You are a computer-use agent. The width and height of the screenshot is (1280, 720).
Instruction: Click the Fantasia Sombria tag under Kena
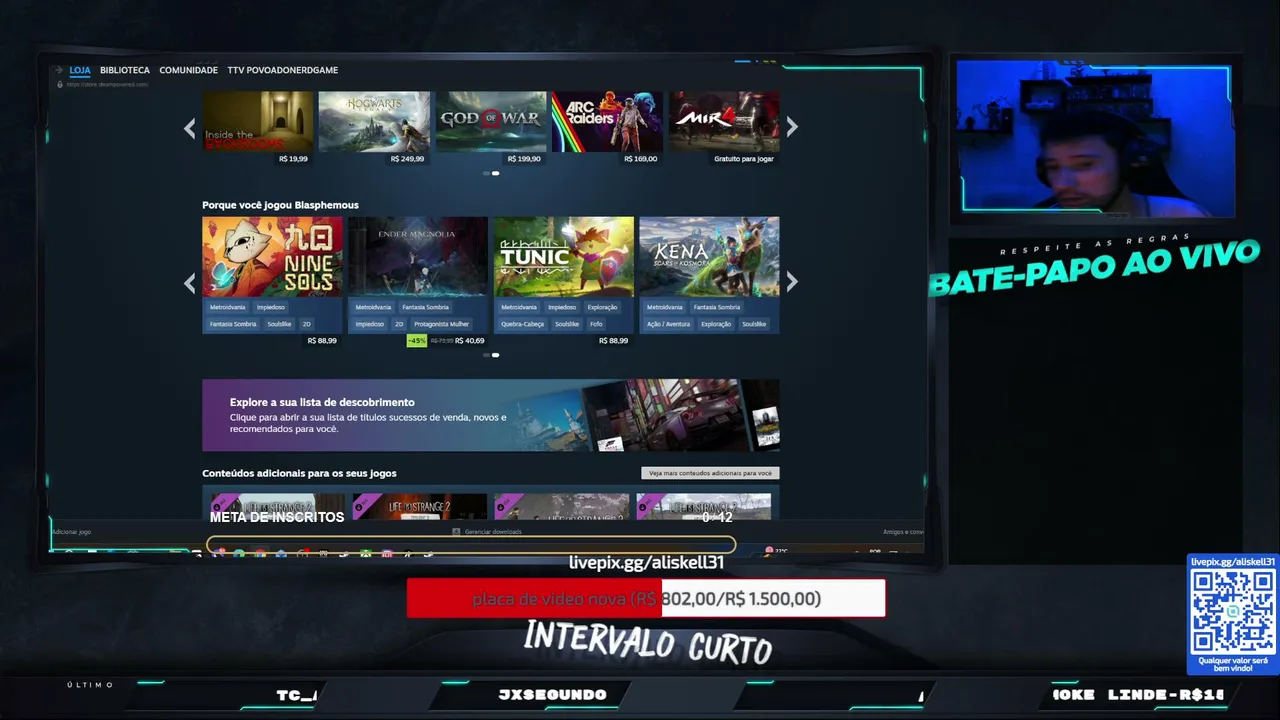[717, 307]
